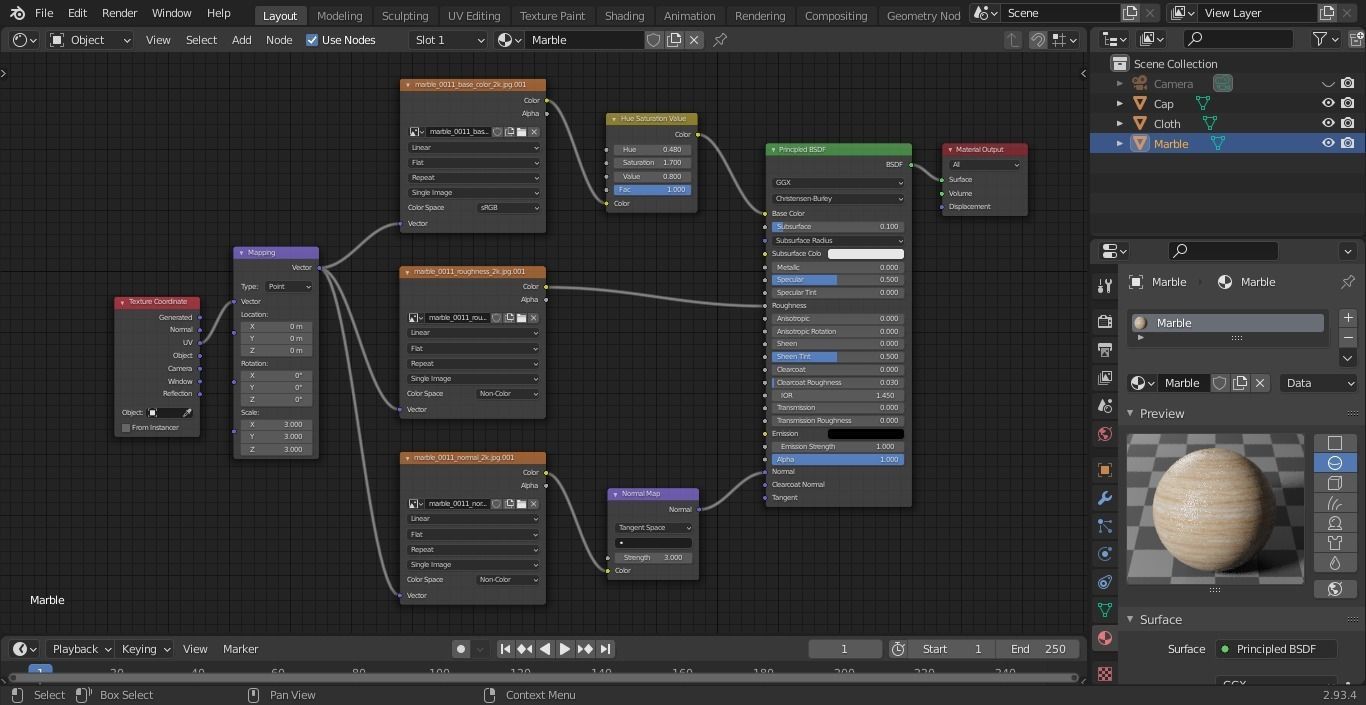The width and height of the screenshot is (1366, 705).
Task: Disable Cap object in renders
Action: click(x=1348, y=104)
